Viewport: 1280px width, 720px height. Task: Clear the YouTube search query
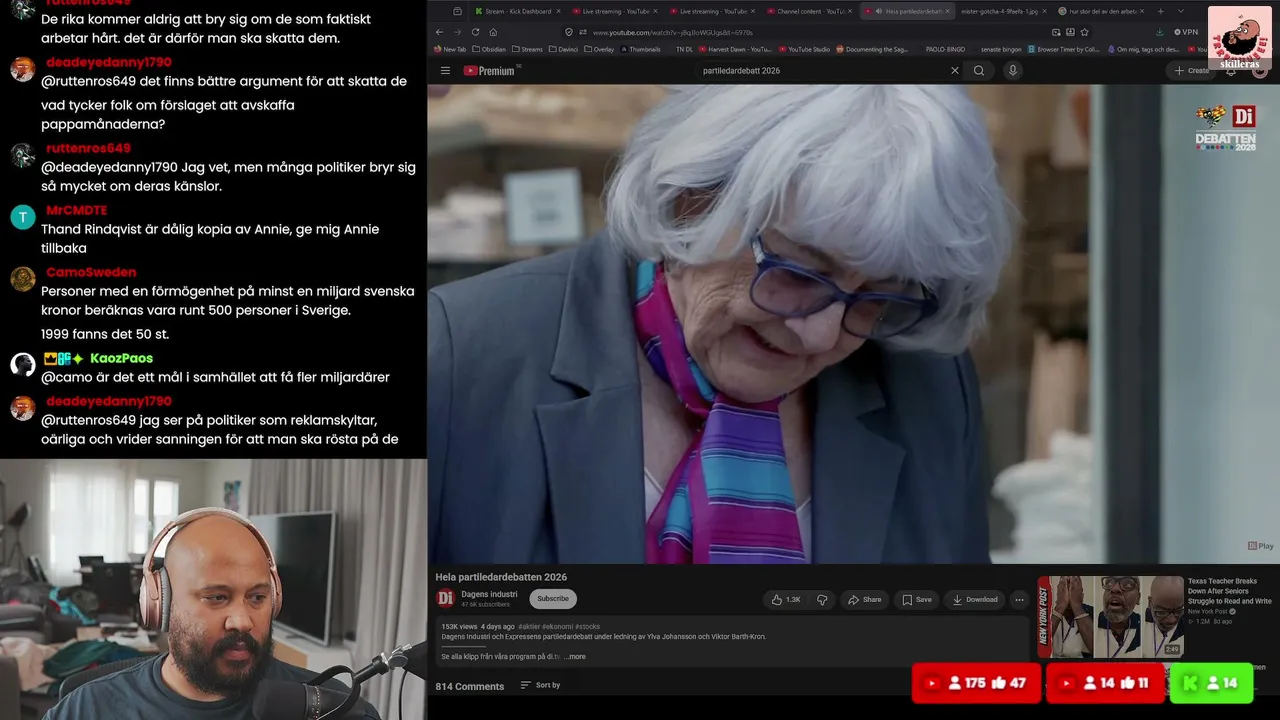954,71
